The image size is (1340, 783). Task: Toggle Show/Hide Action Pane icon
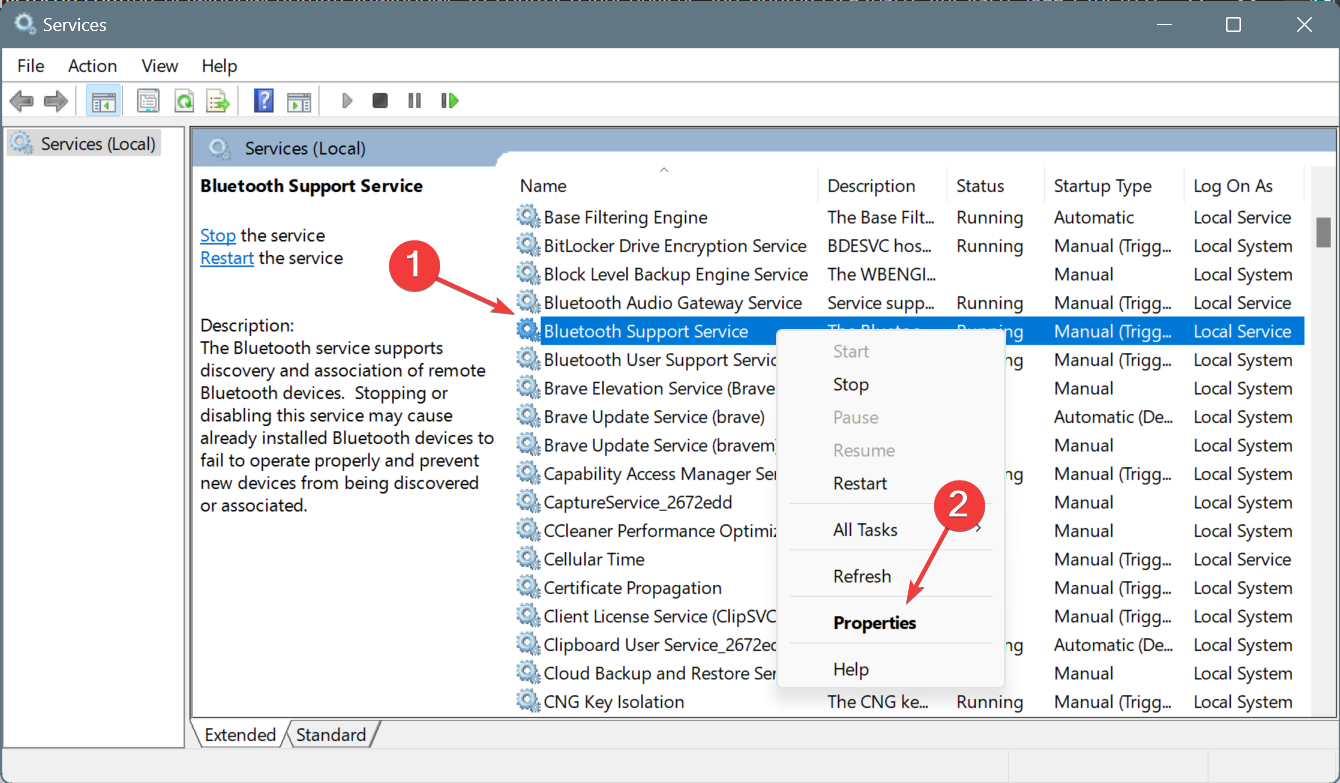click(x=298, y=101)
